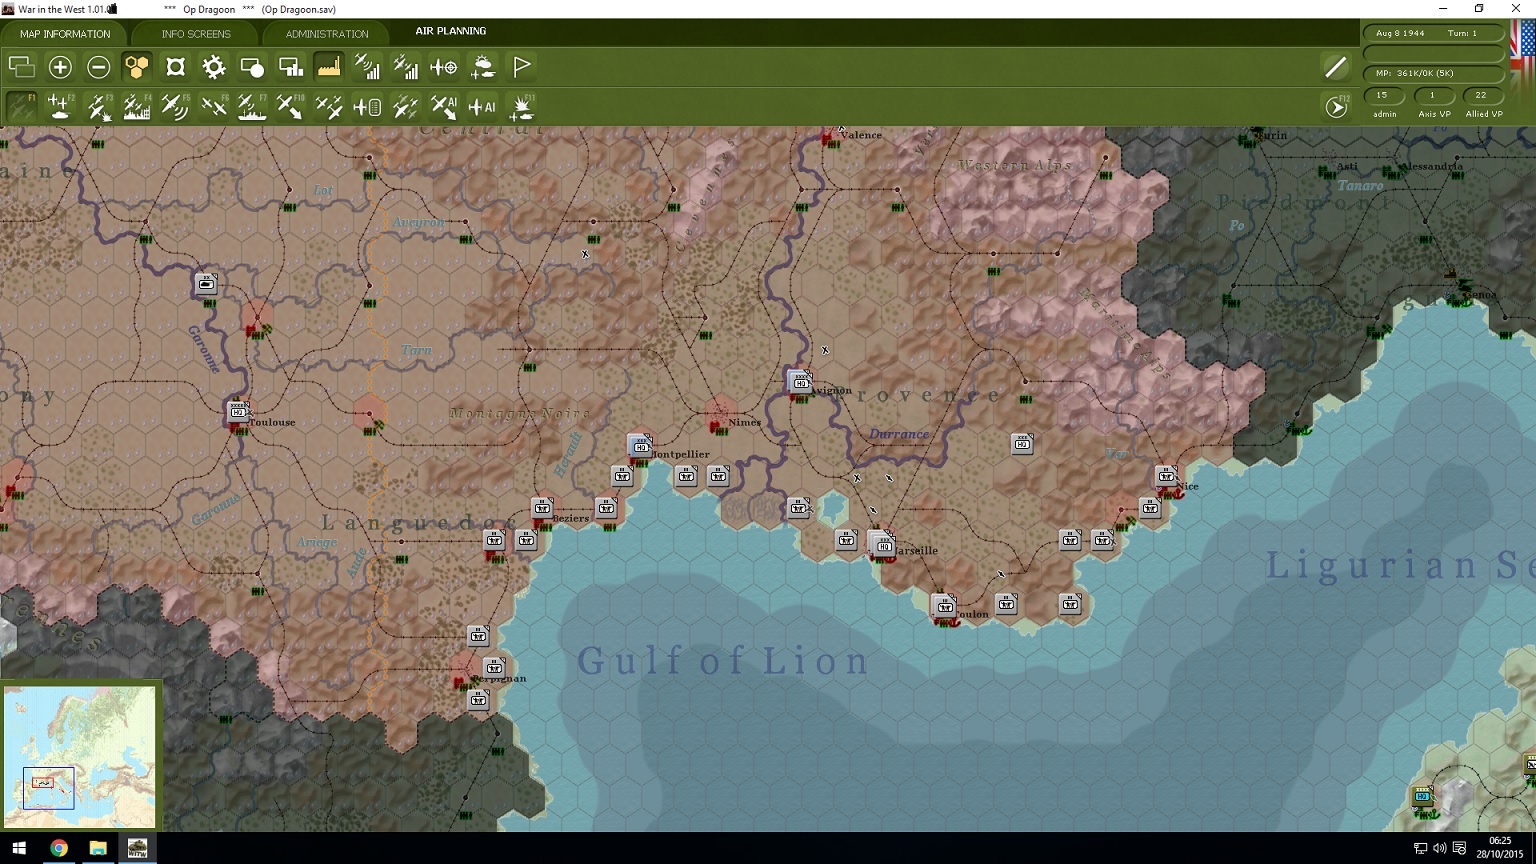End turn with the F12 arrow button

[1336, 106]
